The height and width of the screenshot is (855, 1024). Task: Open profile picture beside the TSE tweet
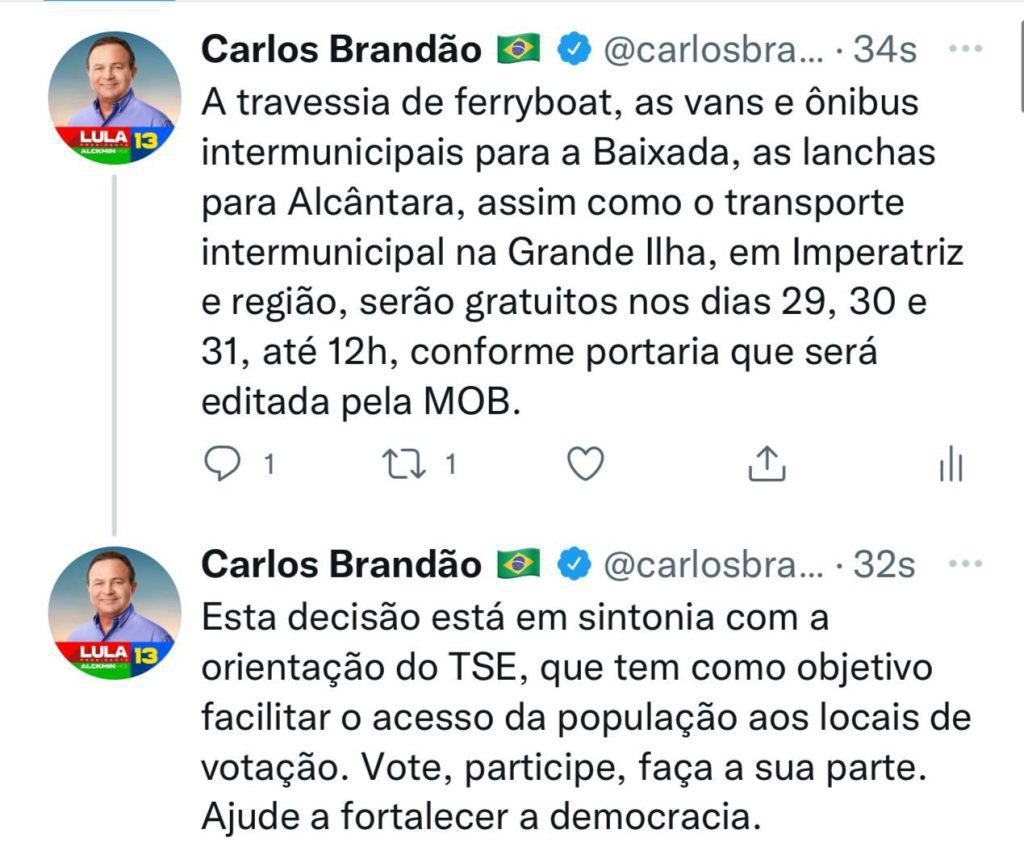pos(114,613)
